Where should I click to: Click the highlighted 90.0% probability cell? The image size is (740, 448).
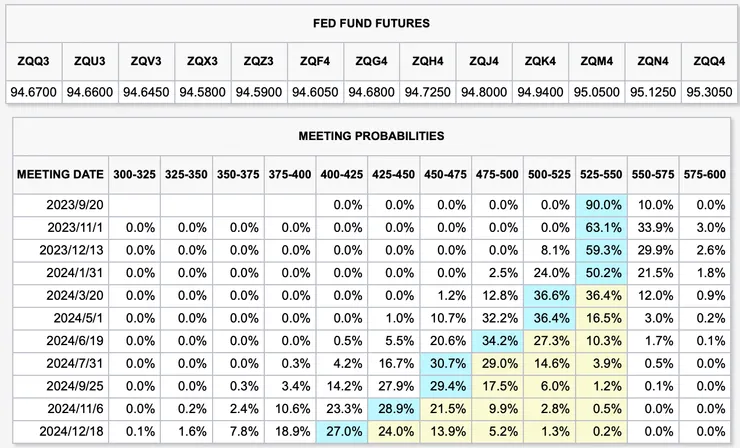coord(602,205)
